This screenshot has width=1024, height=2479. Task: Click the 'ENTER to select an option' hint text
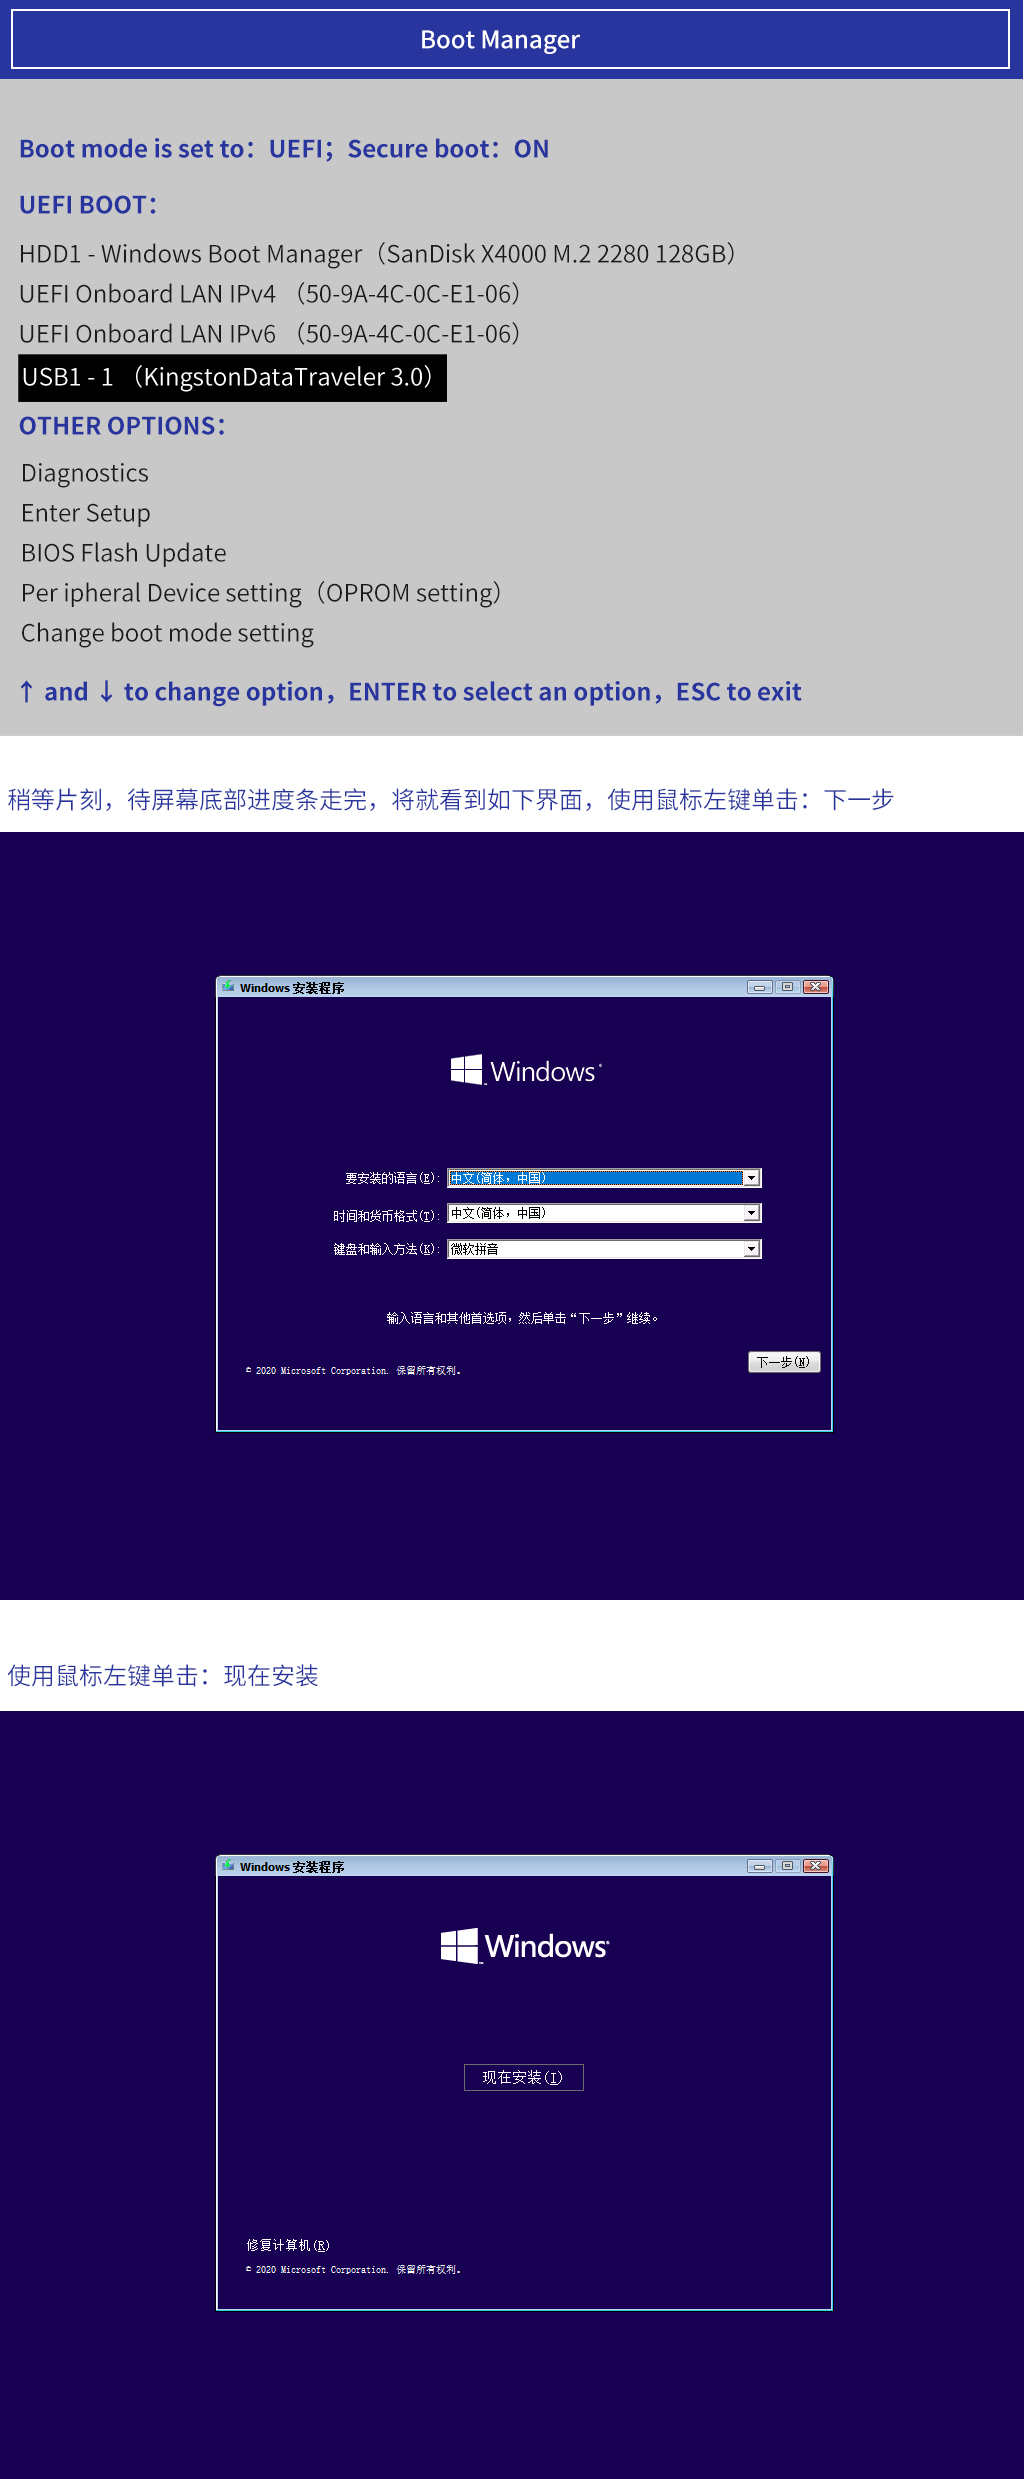pyautogui.click(x=500, y=692)
